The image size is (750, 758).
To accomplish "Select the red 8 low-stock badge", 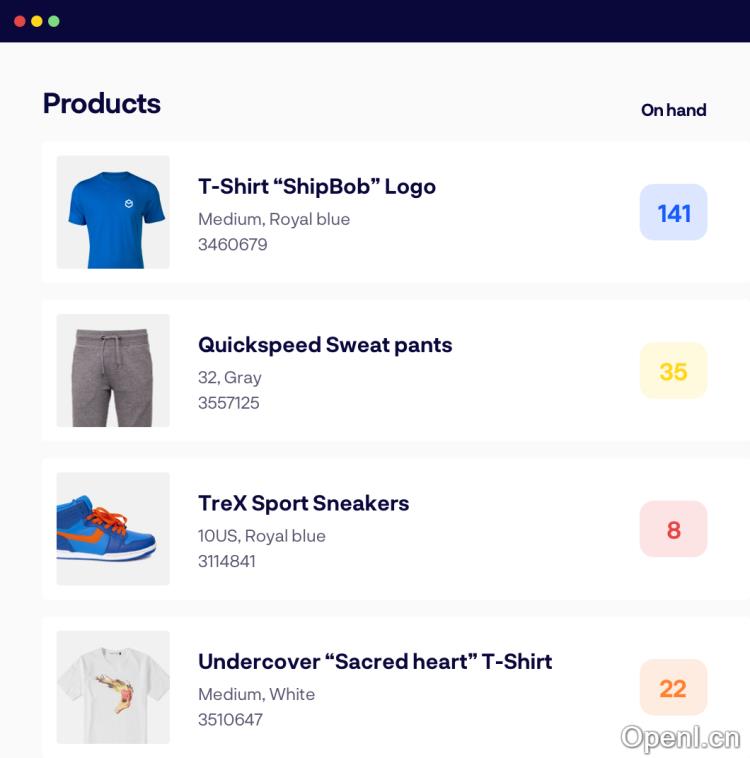I will click(x=673, y=529).
